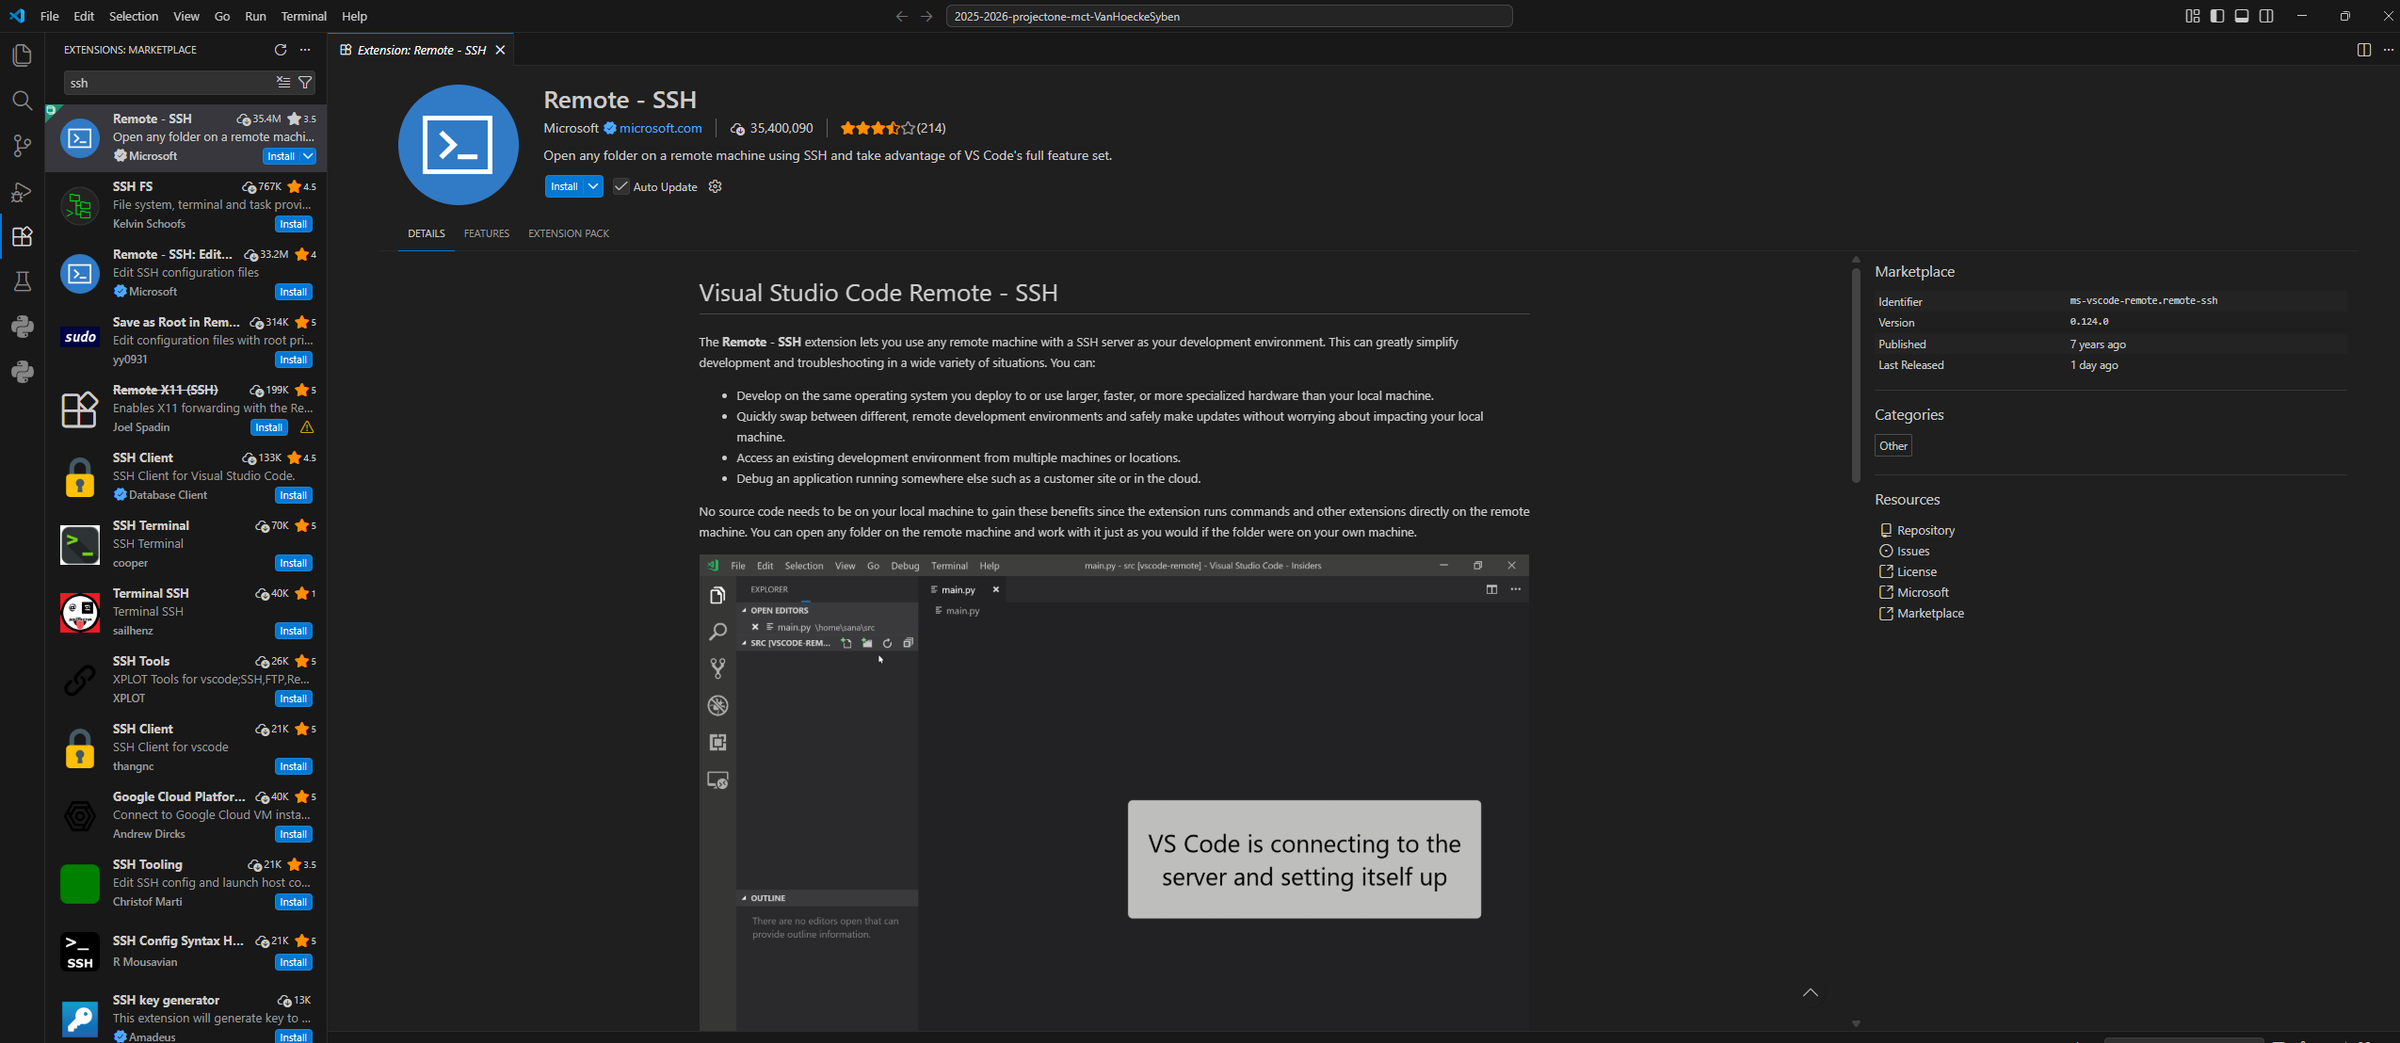Open Install dropdown on extension page
Viewport: 2400px width, 1043px height.
click(593, 186)
